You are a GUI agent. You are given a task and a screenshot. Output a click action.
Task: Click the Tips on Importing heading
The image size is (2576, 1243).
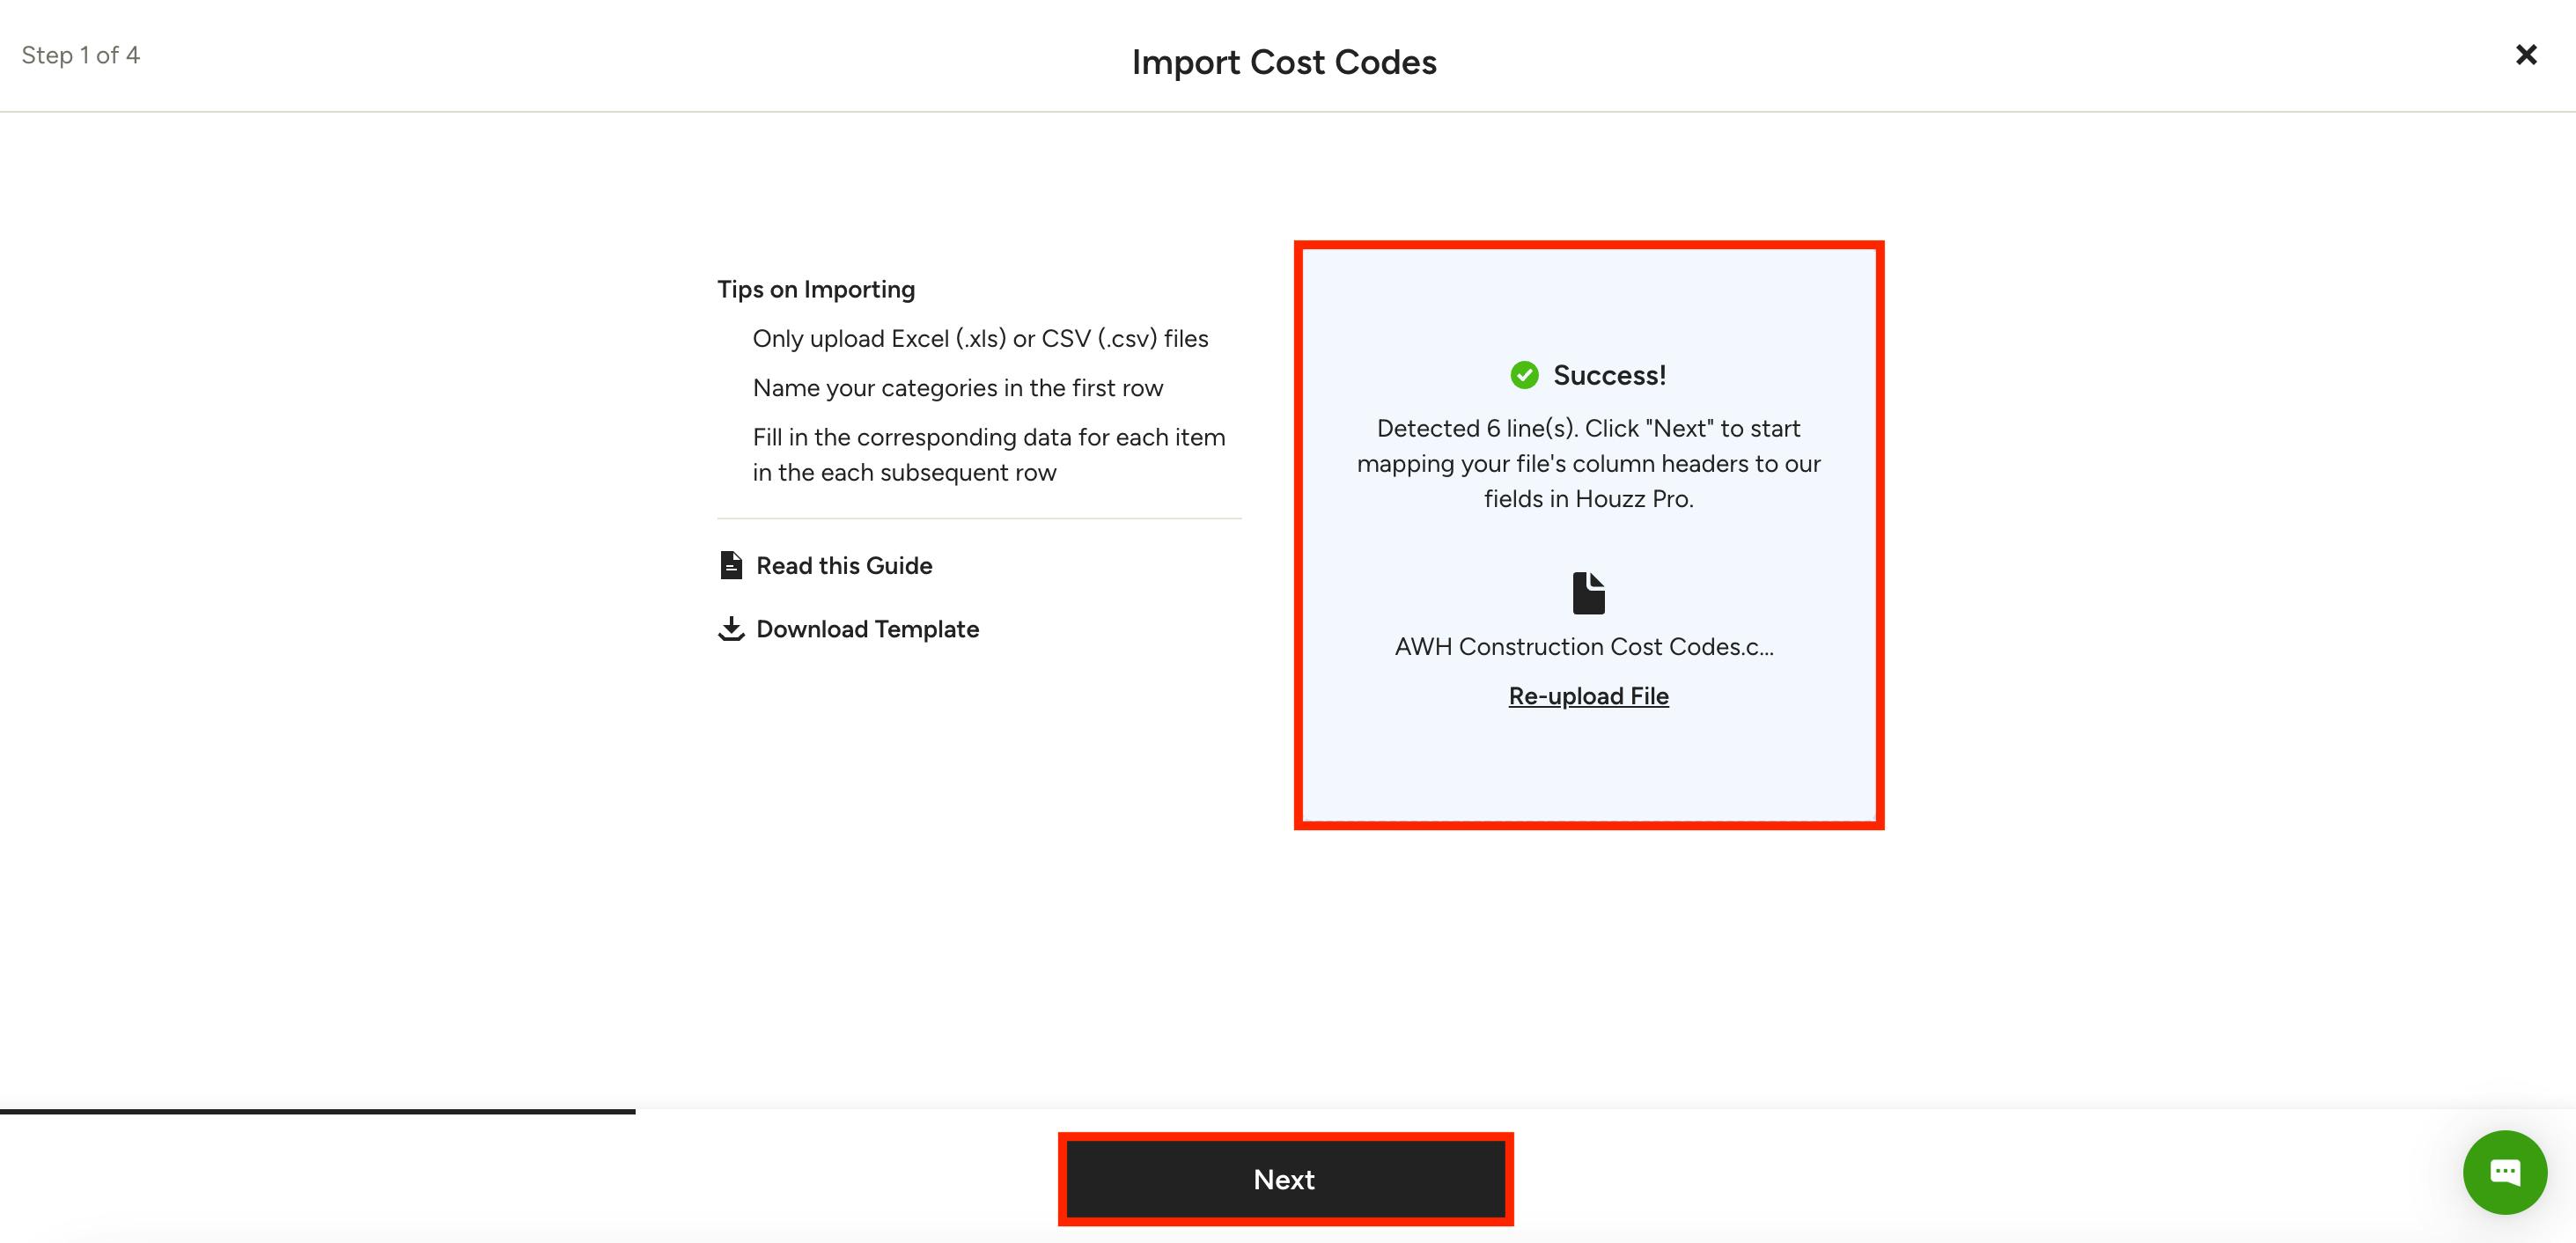(816, 290)
